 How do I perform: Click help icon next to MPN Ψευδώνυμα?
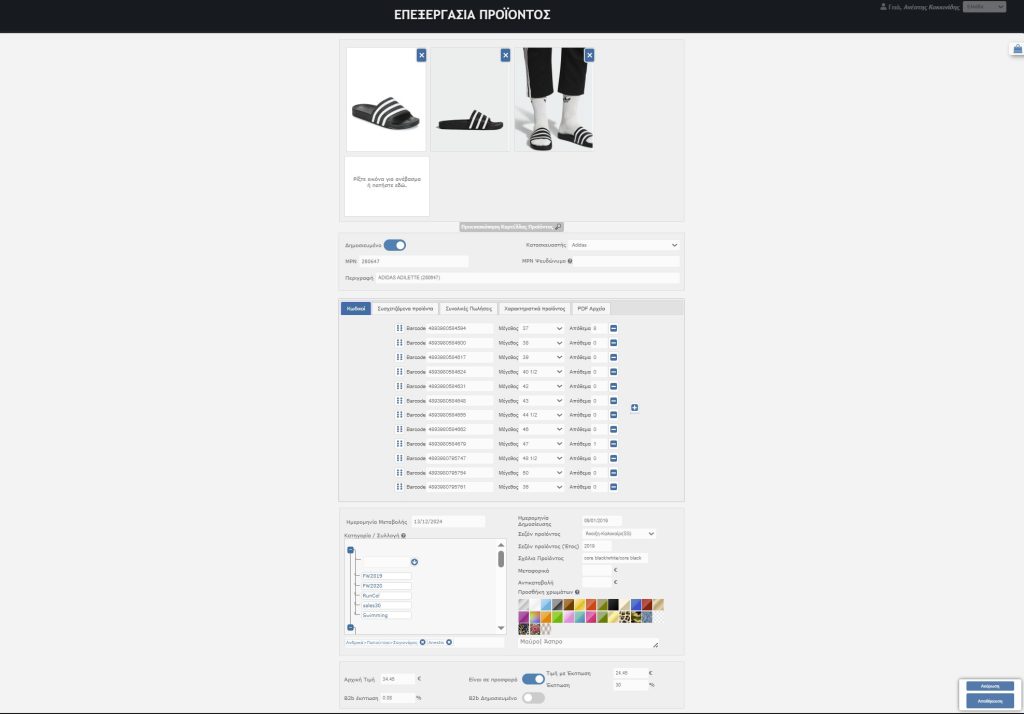point(570,261)
